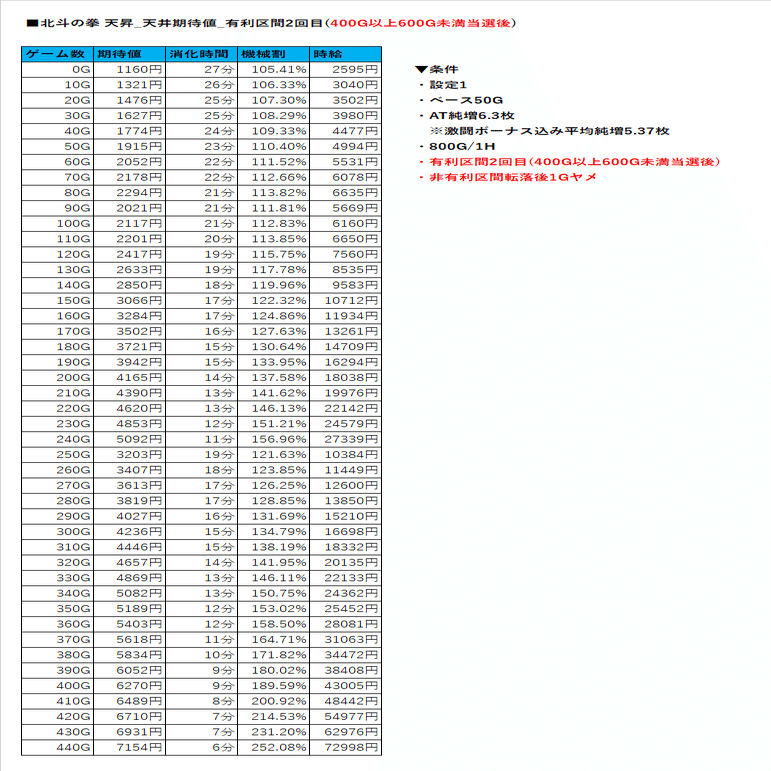This screenshot has width=771, height=771.
Task: Select the 330G row label
Action: (58, 578)
